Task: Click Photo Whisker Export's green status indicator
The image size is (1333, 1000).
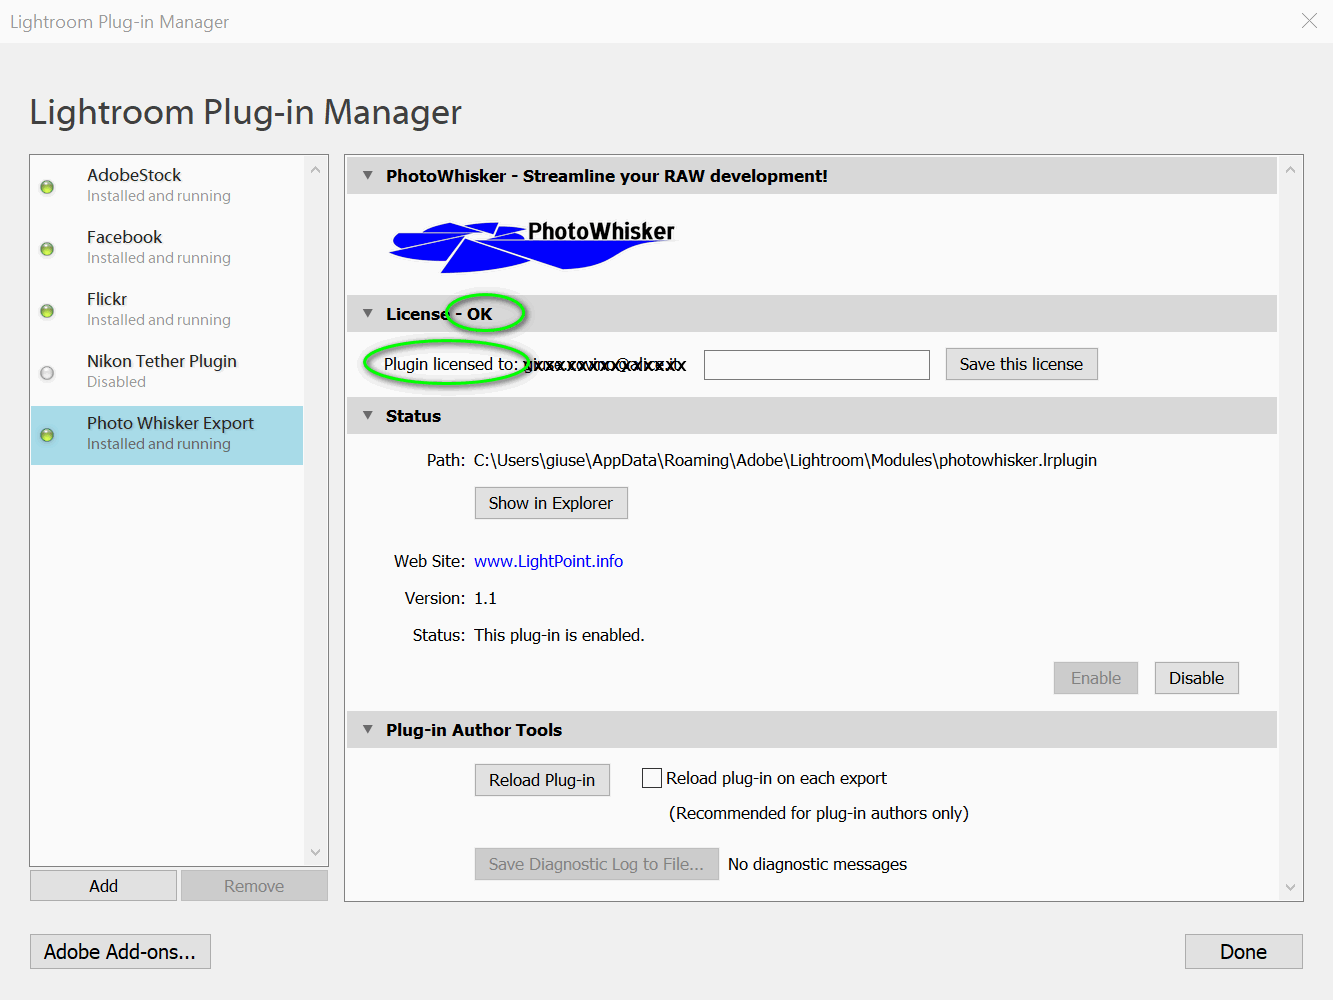Action: coord(47,435)
